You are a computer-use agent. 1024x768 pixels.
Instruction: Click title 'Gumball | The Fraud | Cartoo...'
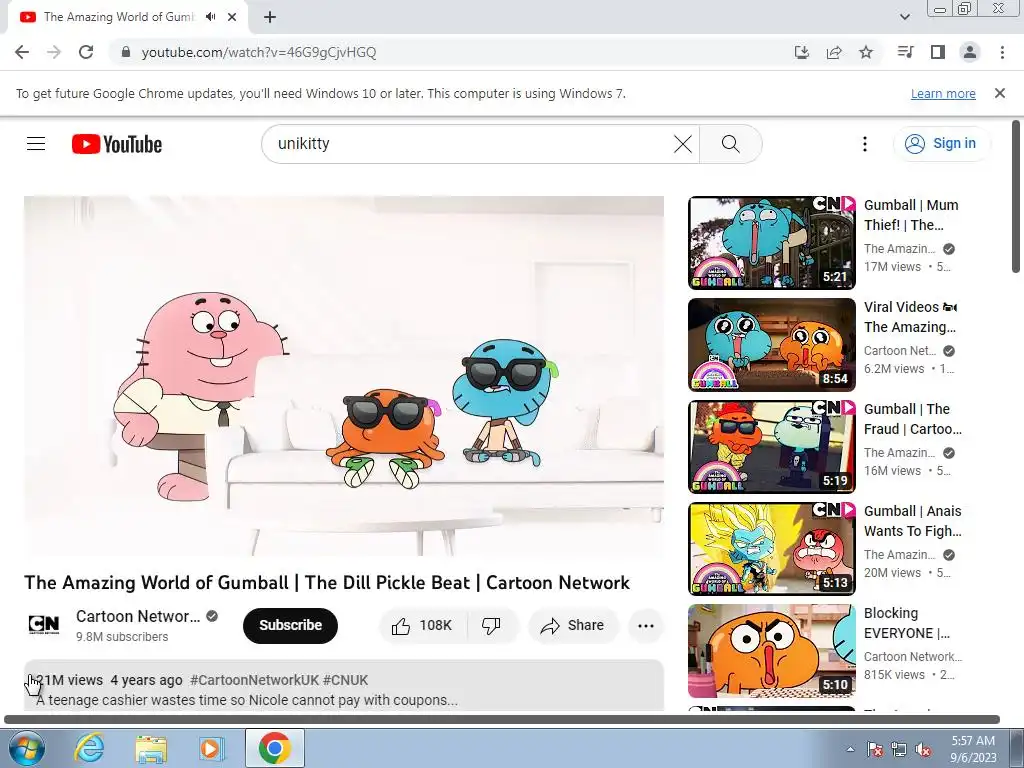point(912,419)
